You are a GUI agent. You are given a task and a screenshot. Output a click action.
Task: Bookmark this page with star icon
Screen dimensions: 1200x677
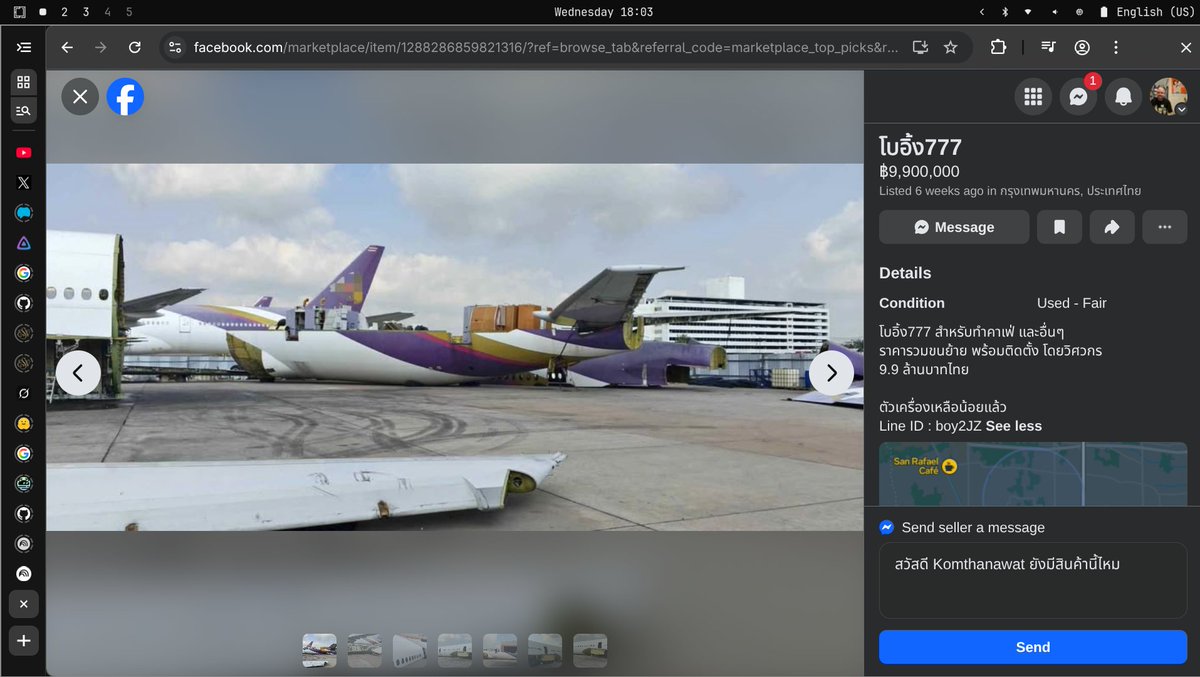(950, 47)
